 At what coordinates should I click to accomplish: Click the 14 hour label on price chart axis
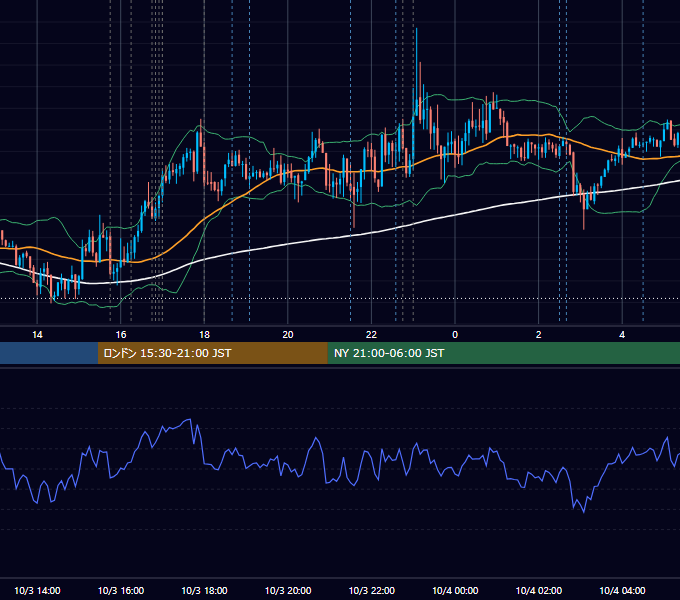point(37,335)
